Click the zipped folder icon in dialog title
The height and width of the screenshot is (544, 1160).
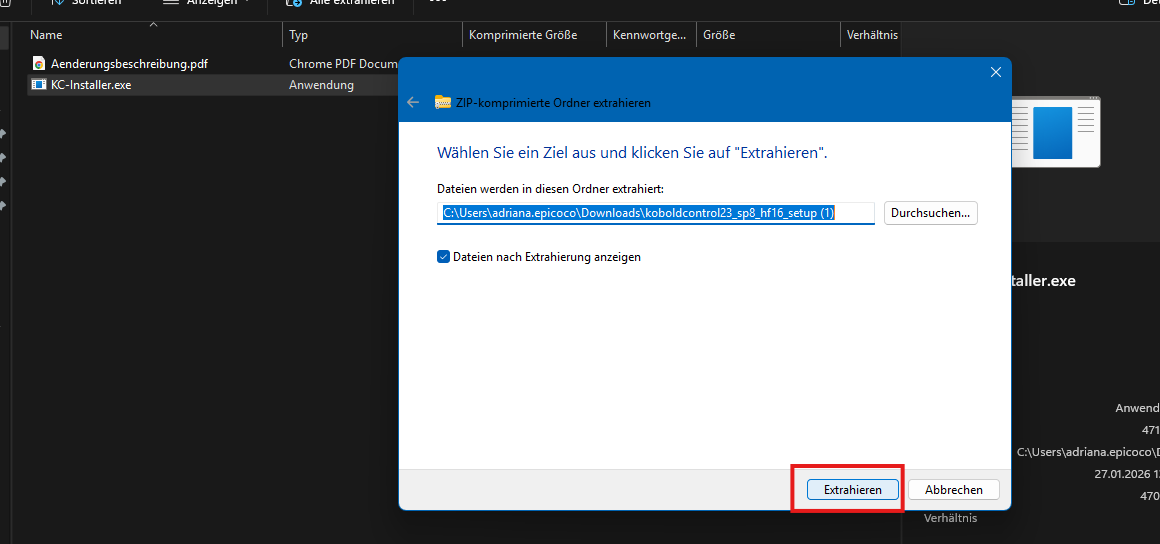[x=443, y=103]
